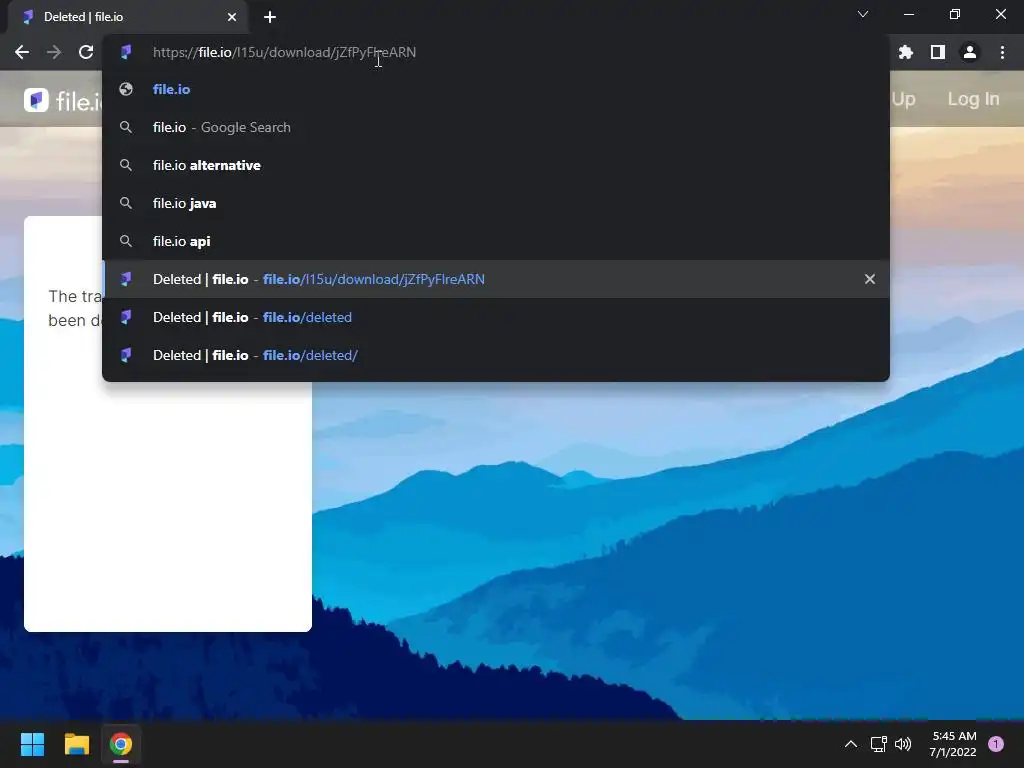This screenshot has height=768, width=1024.
Task: Select 'file.io api' search suggestion
Action: point(496,241)
